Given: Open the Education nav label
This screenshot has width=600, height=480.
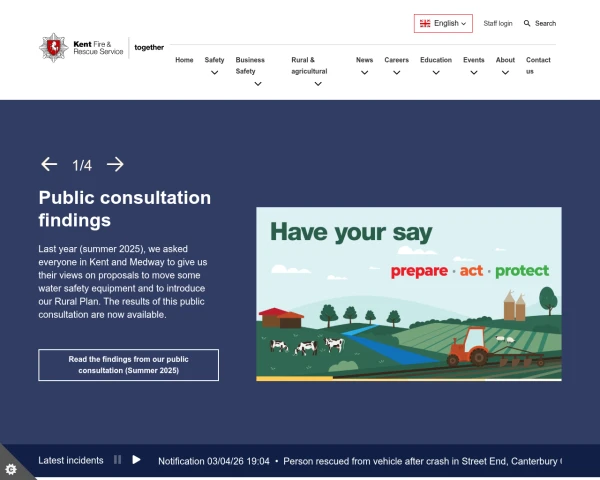Looking at the screenshot, I should 436,60.
